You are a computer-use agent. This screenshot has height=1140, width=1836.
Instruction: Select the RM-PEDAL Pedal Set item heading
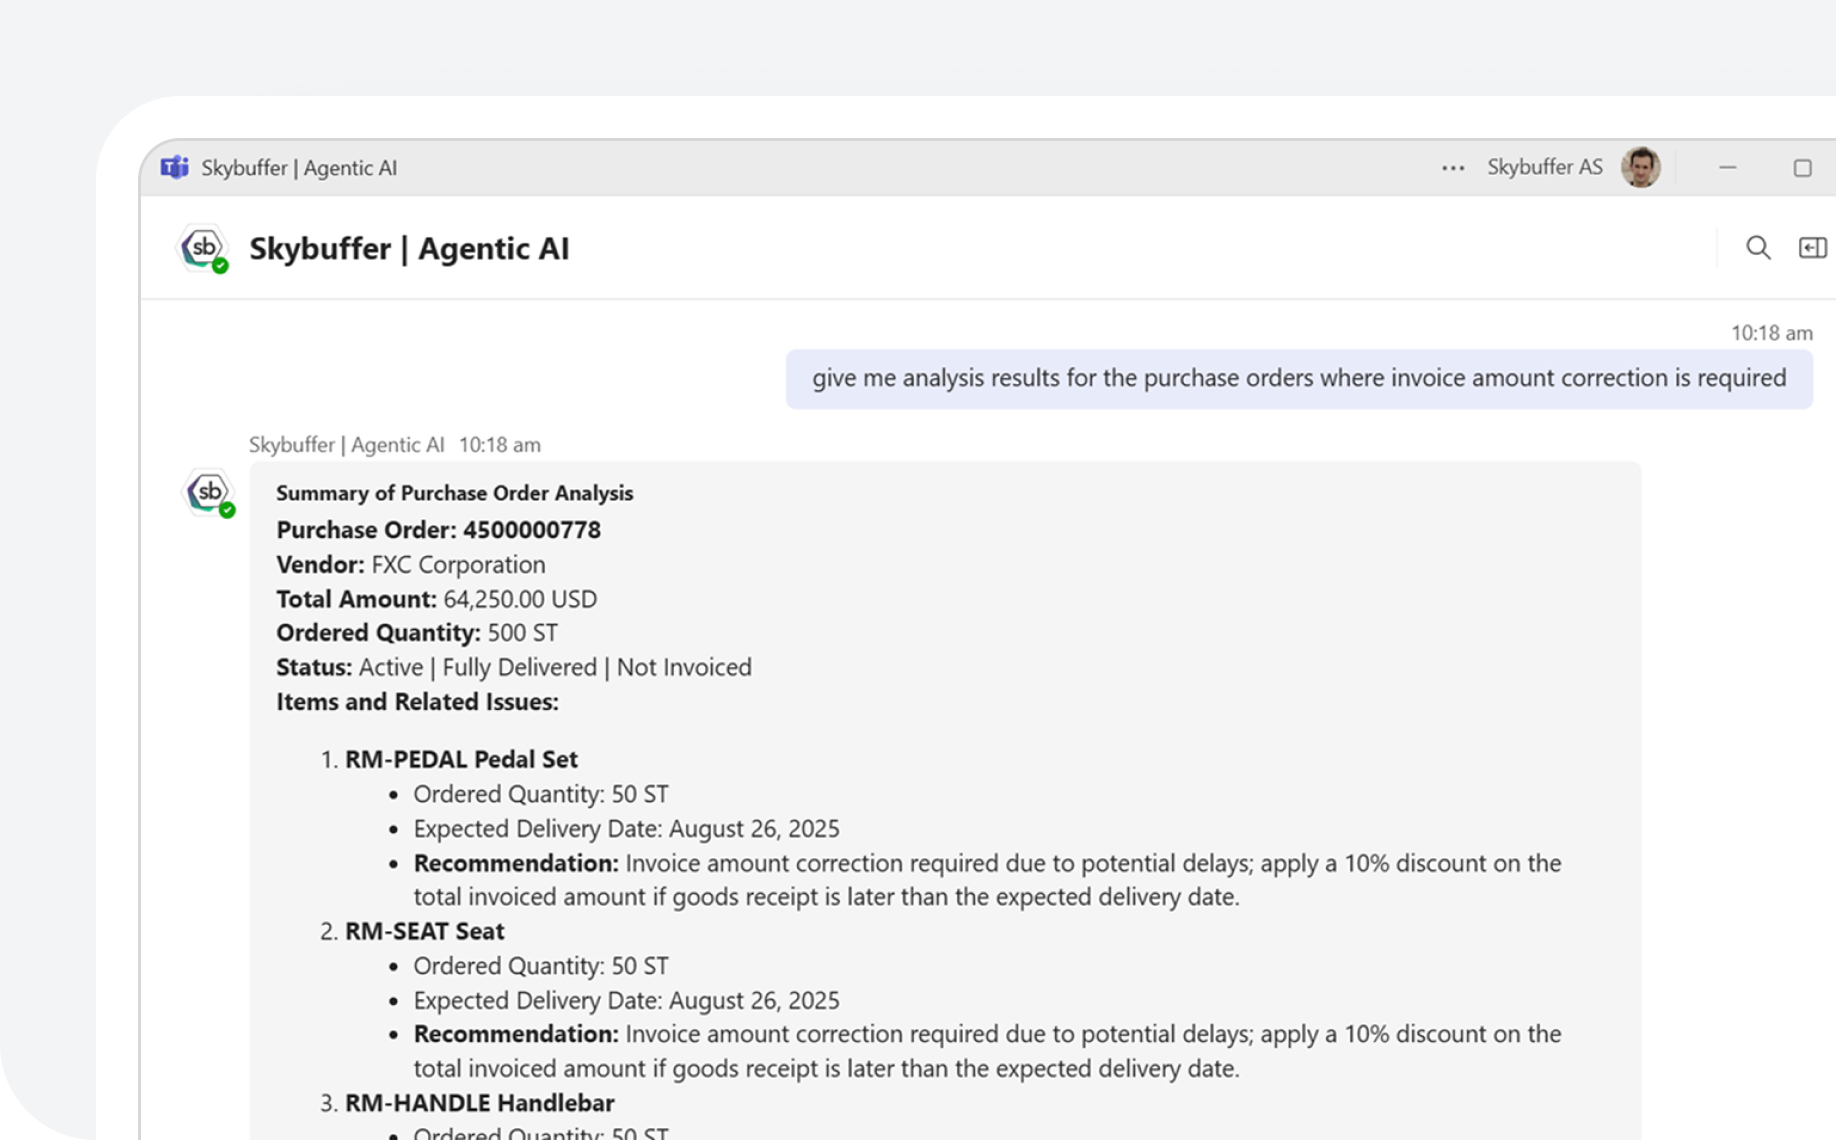click(x=461, y=759)
